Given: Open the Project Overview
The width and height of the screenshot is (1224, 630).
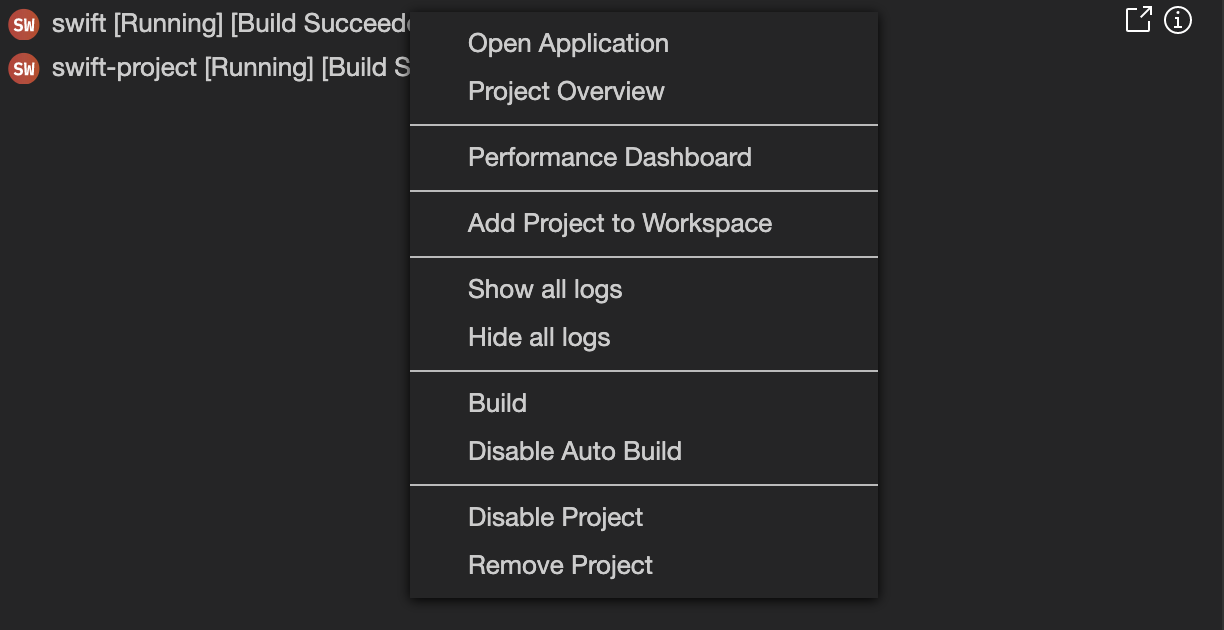Looking at the screenshot, I should click(x=565, y=91).
